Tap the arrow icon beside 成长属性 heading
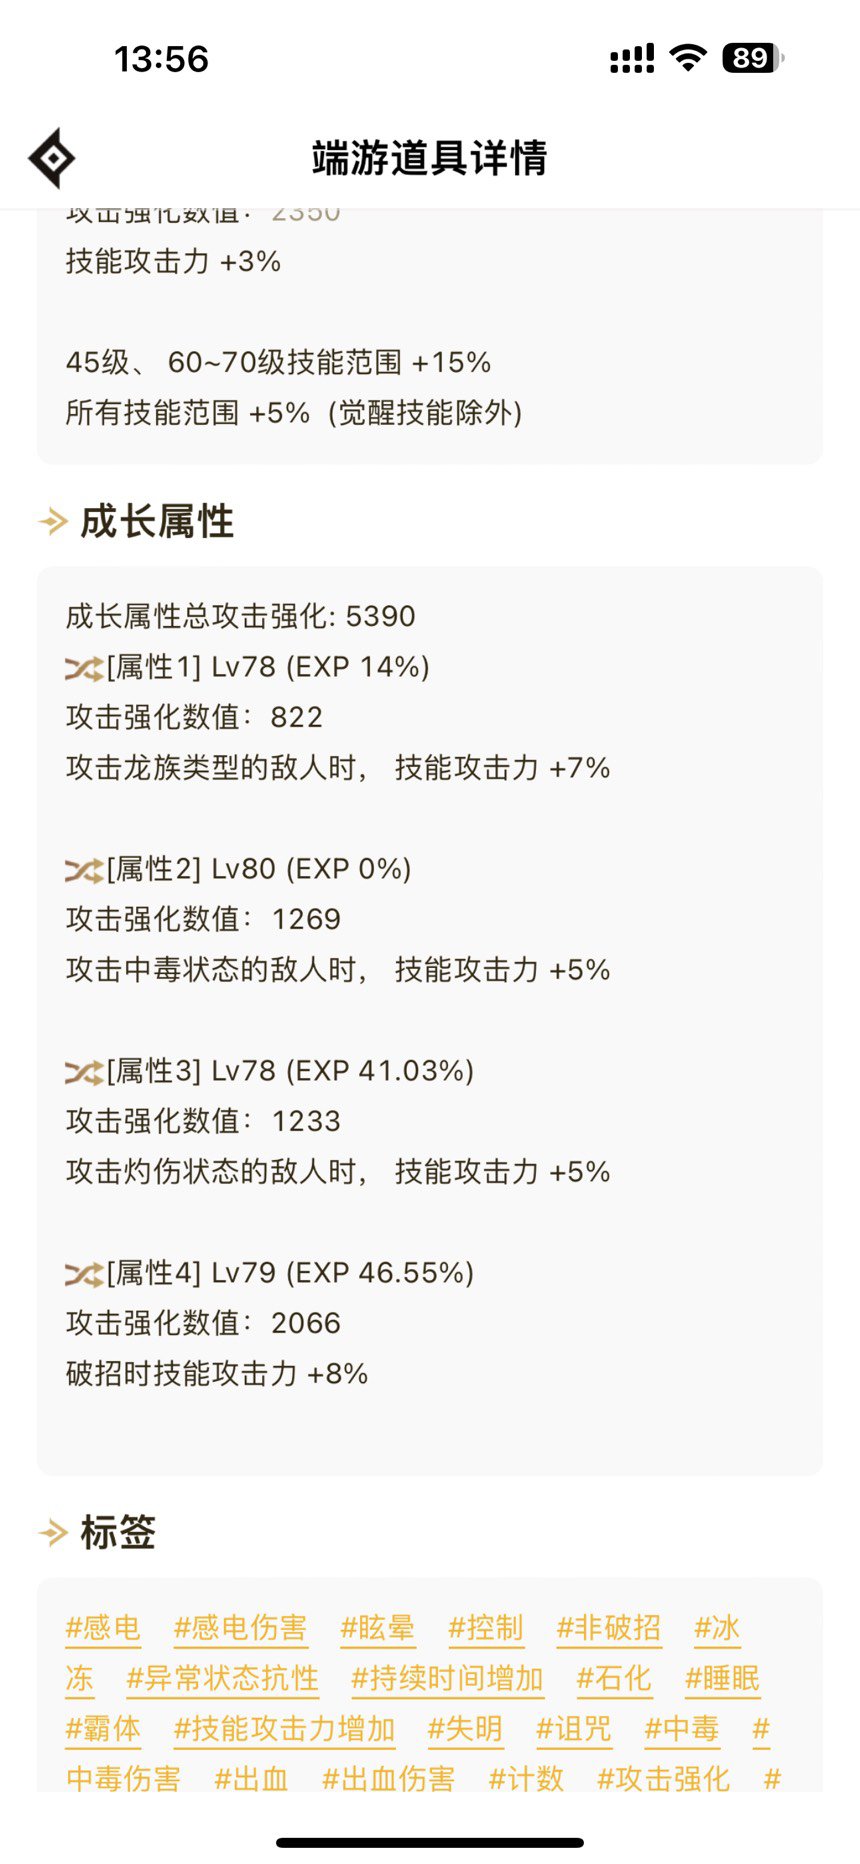The width and height of the screenshot is (860, 1864). (53, 521)
